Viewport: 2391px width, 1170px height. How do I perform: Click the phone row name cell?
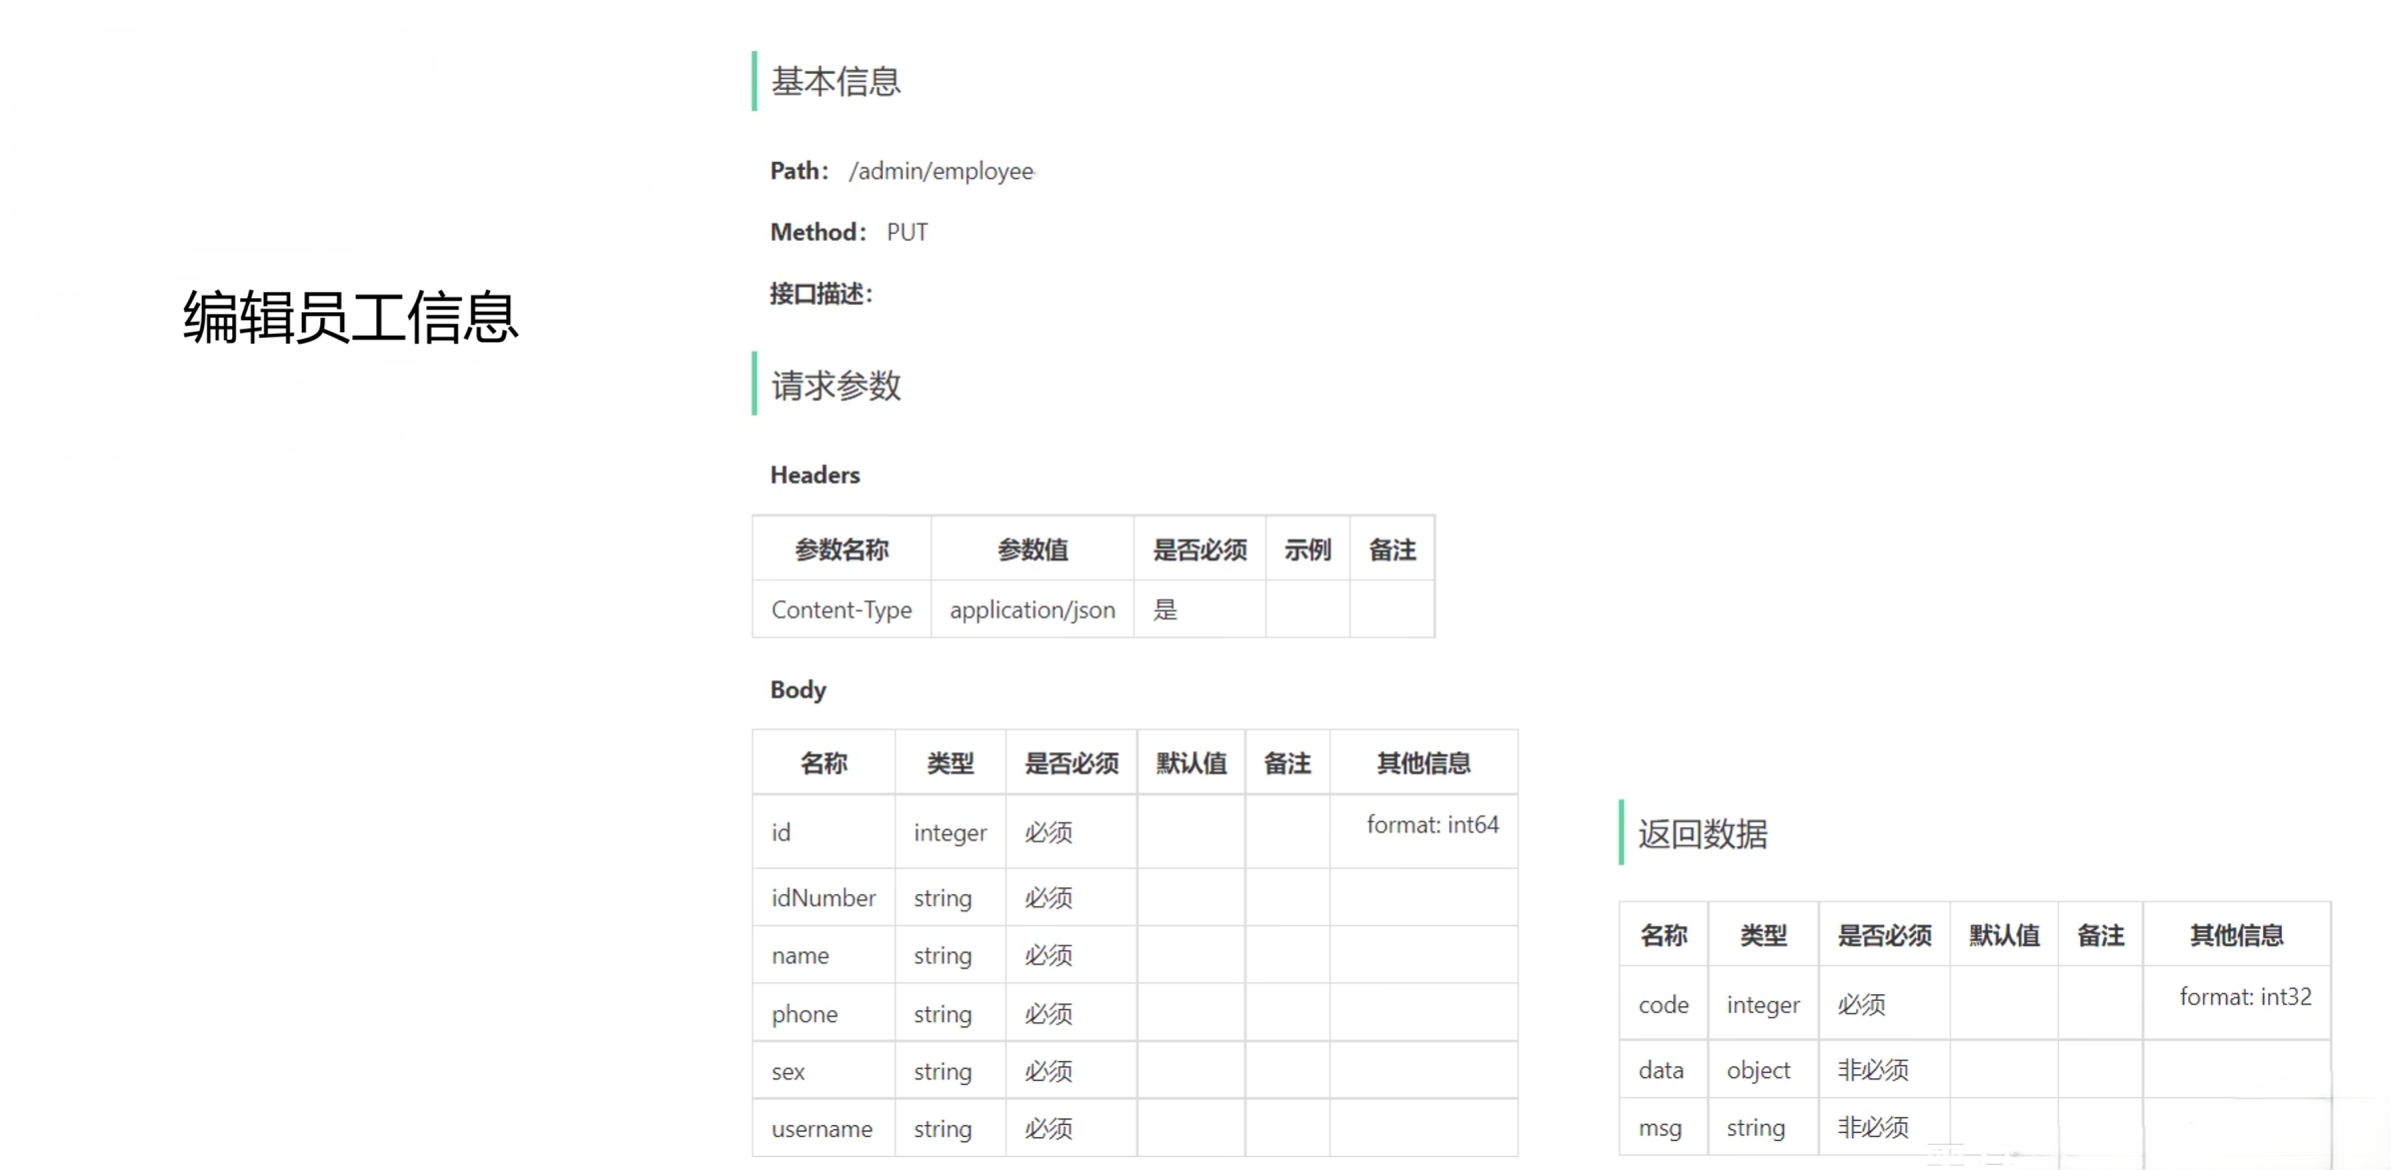coord(804,1014)
